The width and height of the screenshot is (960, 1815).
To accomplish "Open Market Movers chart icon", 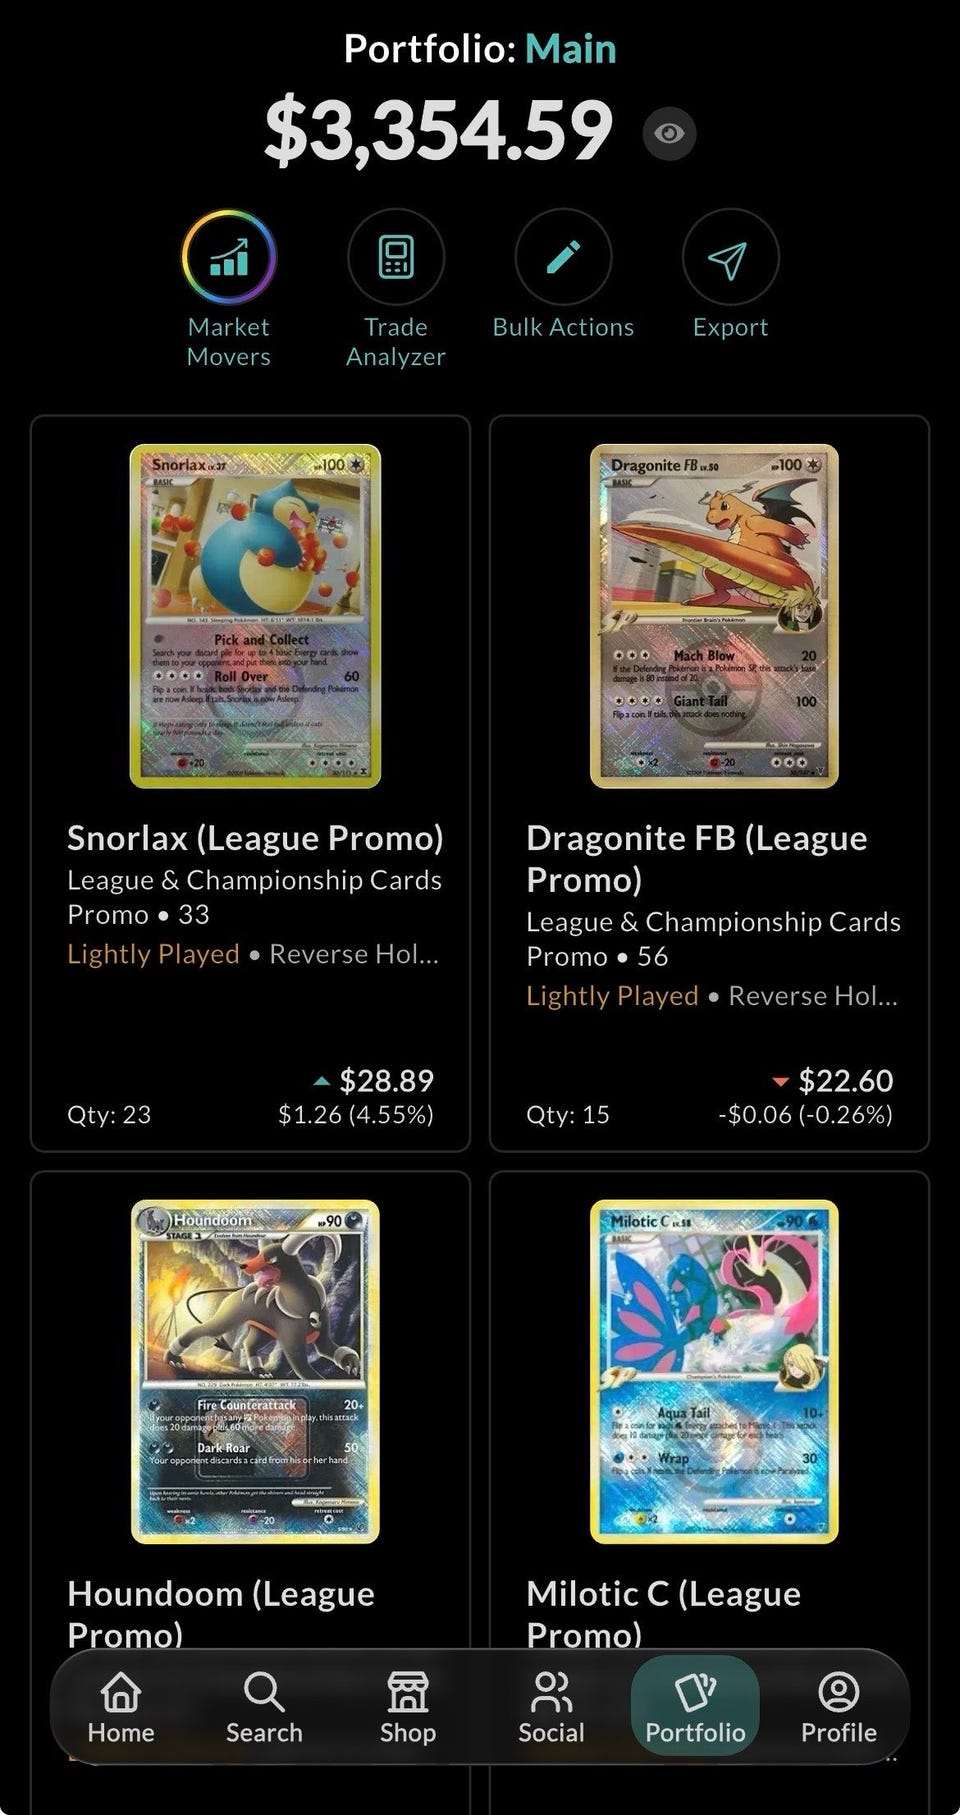I will 229,257.
